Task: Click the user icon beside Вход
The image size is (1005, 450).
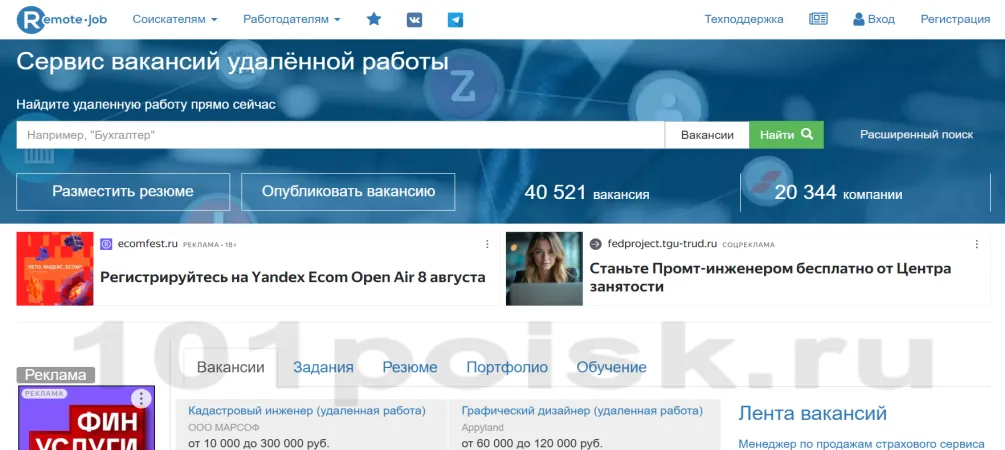Action: click(x=859, y=19)
